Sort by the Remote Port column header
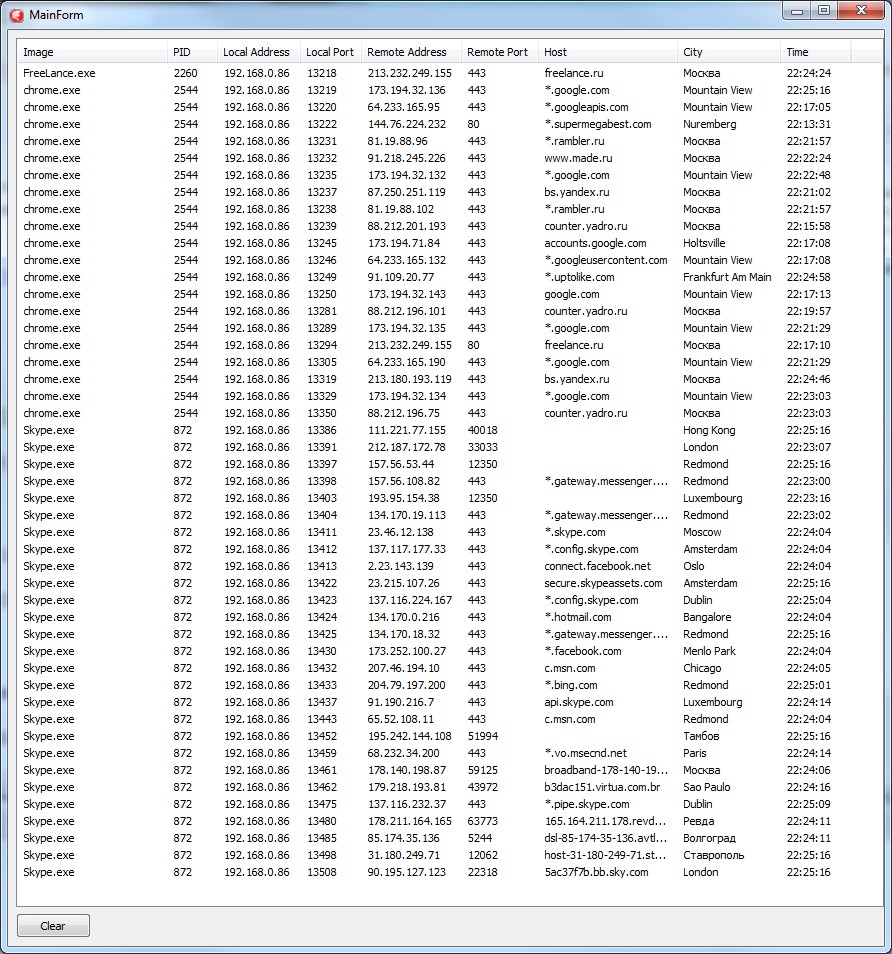The image size is (892, 954). [500, 52]
